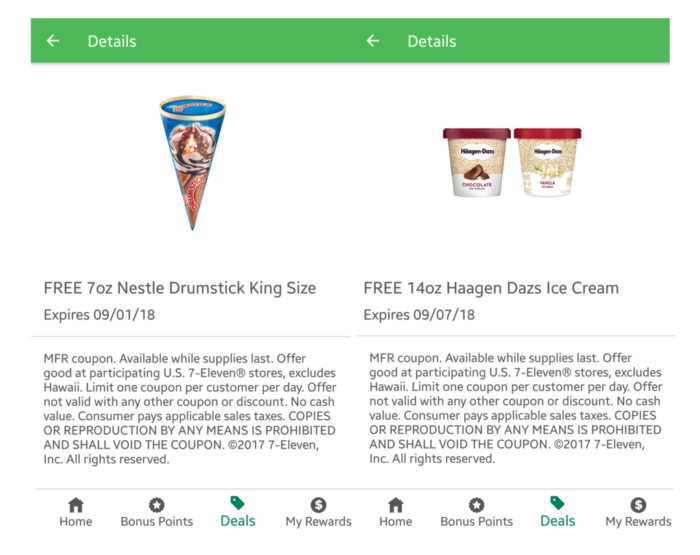Open My Rewards dollar icon right bar

tap(638, 505)
